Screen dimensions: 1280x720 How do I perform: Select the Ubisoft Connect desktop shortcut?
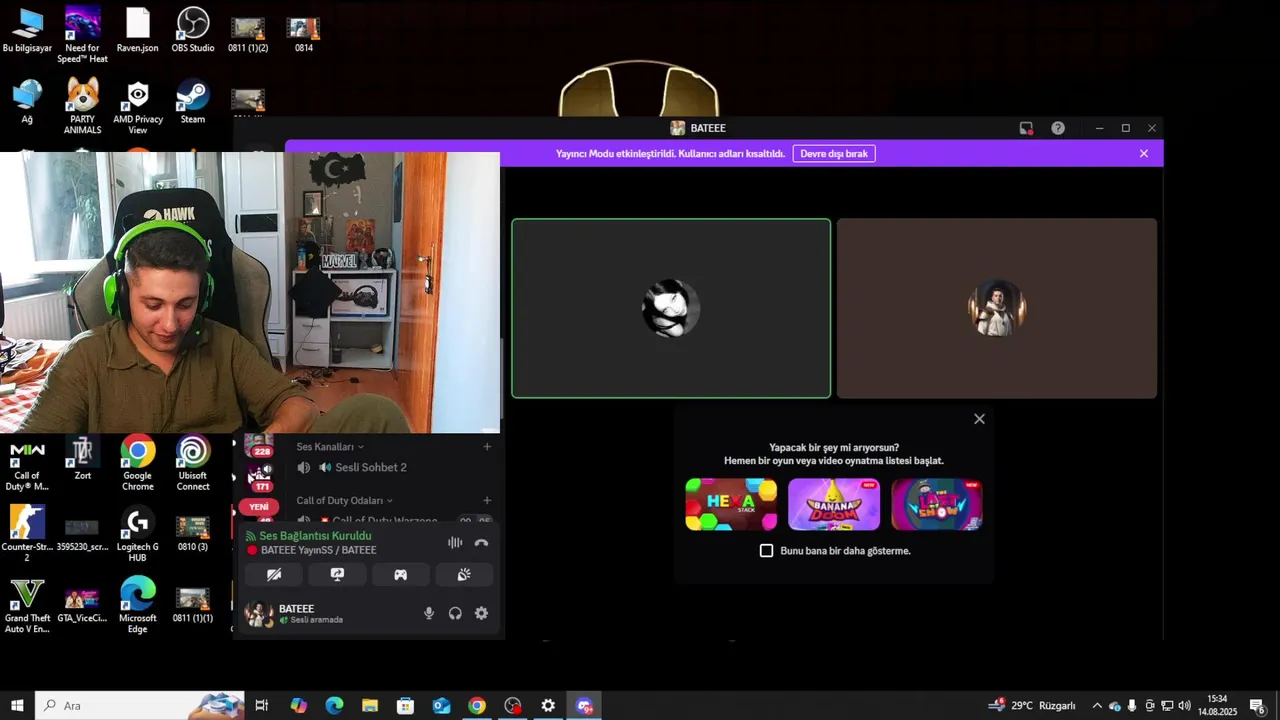coord(193,463)
